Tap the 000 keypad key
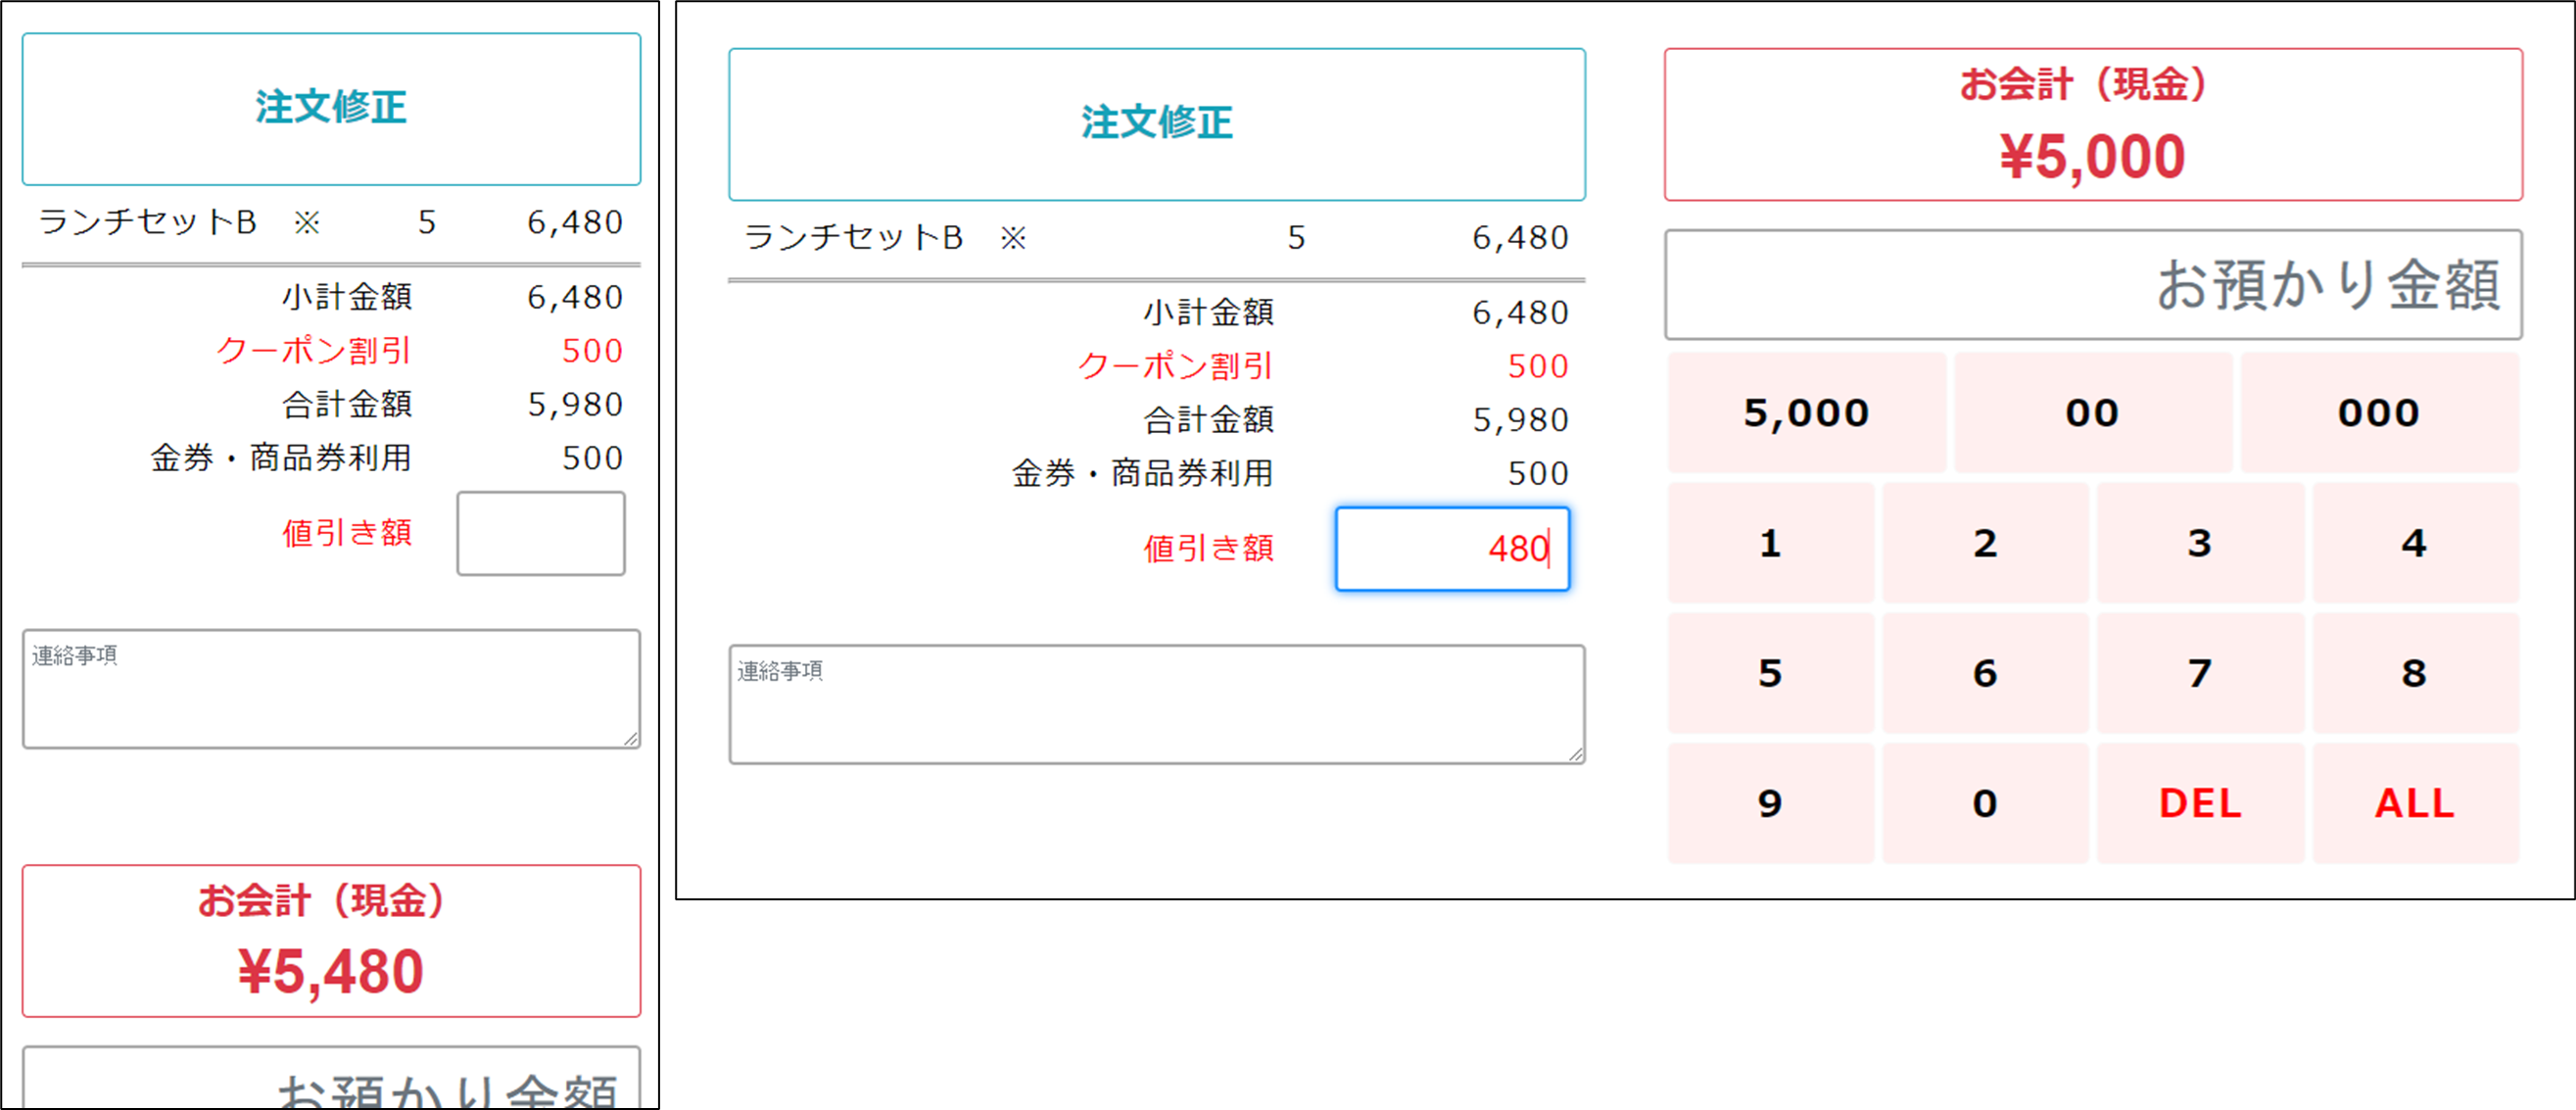 (x=2379, y=412)
